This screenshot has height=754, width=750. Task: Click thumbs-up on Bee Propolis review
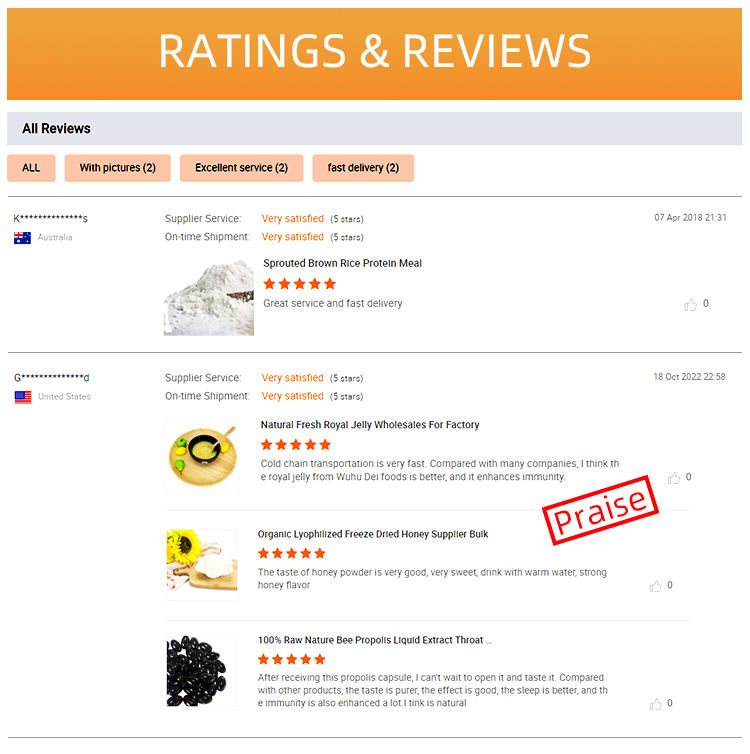click(x=655, y=704)
